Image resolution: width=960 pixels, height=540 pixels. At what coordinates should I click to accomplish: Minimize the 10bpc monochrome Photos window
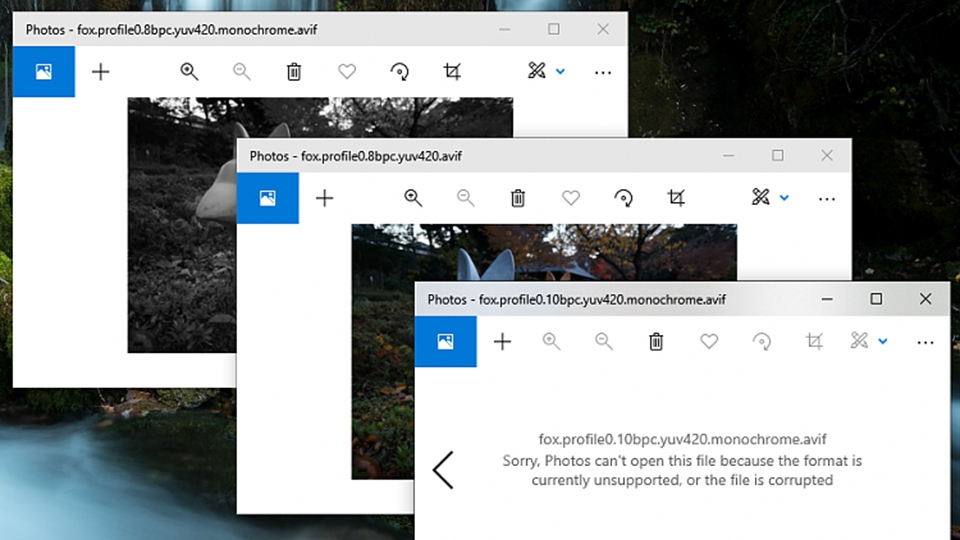coord(827,299)
